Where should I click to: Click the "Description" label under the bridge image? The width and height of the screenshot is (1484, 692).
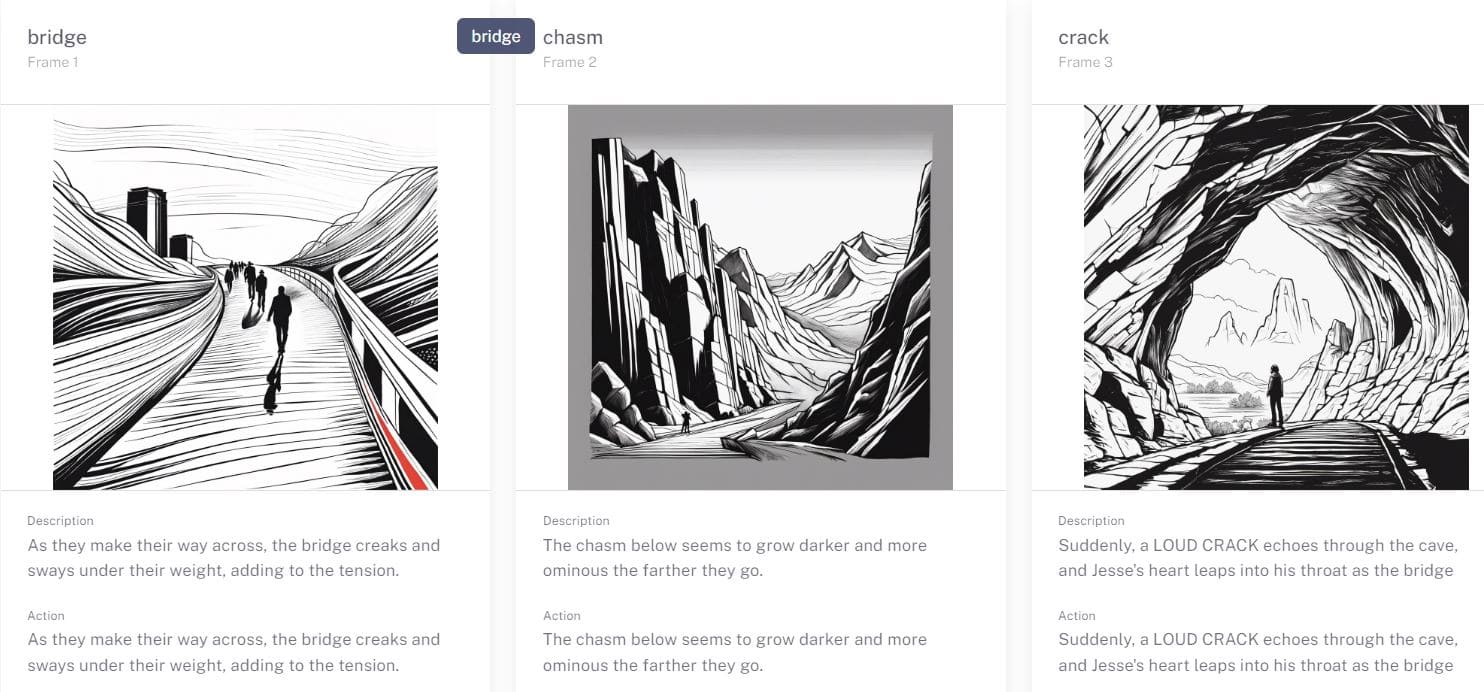60,521
